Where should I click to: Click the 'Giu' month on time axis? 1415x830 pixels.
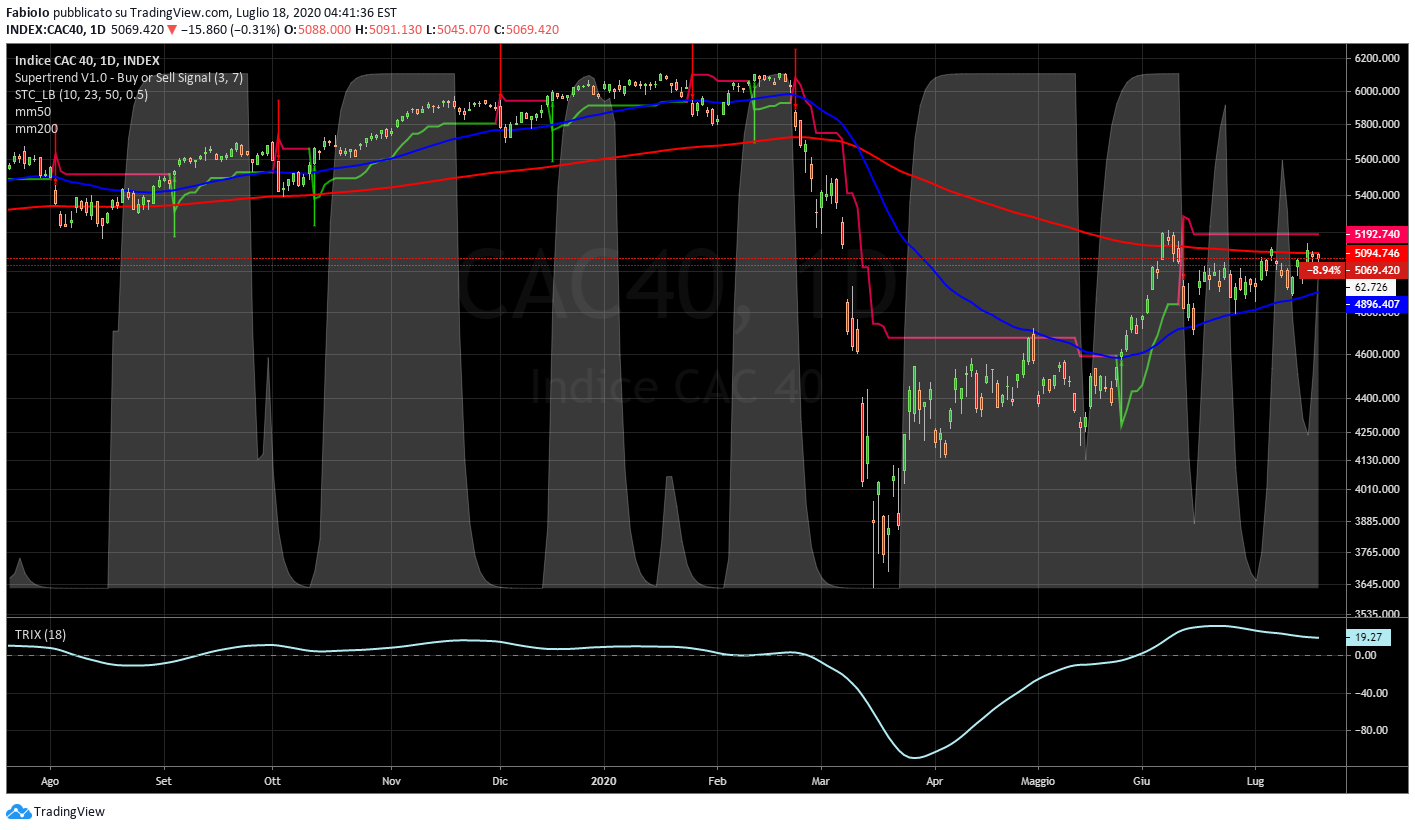(x=1140, y=779)
